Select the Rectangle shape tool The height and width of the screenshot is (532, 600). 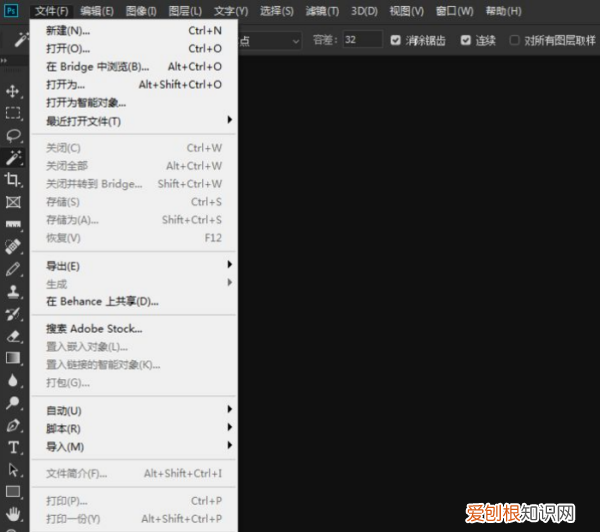click(x=13, y=491)
